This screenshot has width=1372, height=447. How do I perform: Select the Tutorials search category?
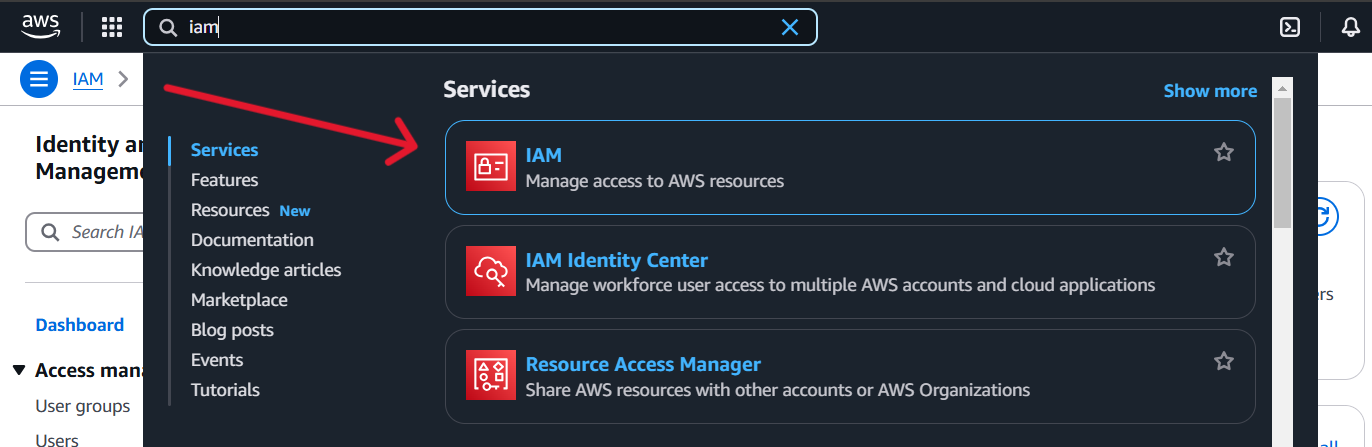[x=225, y=390]
